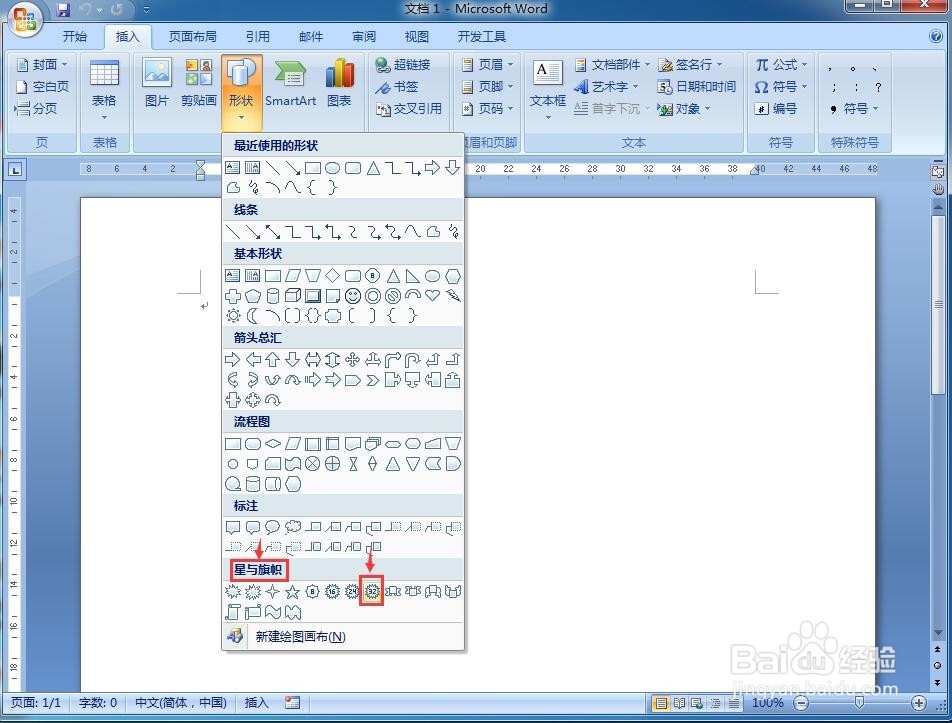This screenshot has width=952, height=723.
Task: Choose the heart shape
Action: (432, 296)
